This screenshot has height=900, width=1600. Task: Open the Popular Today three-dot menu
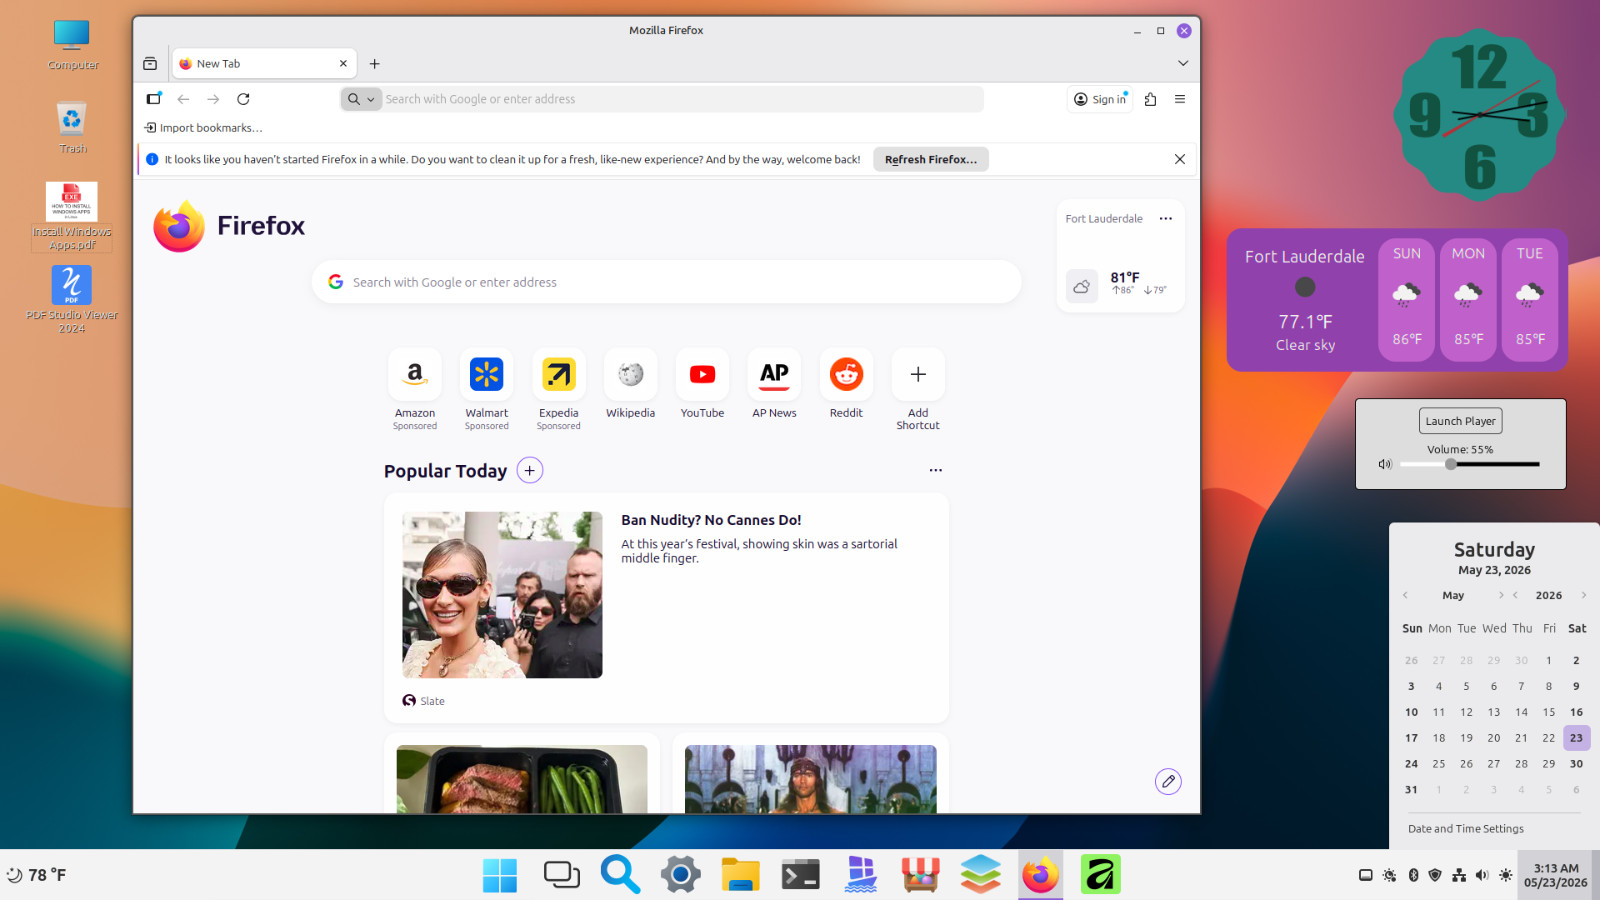(936, 470)
